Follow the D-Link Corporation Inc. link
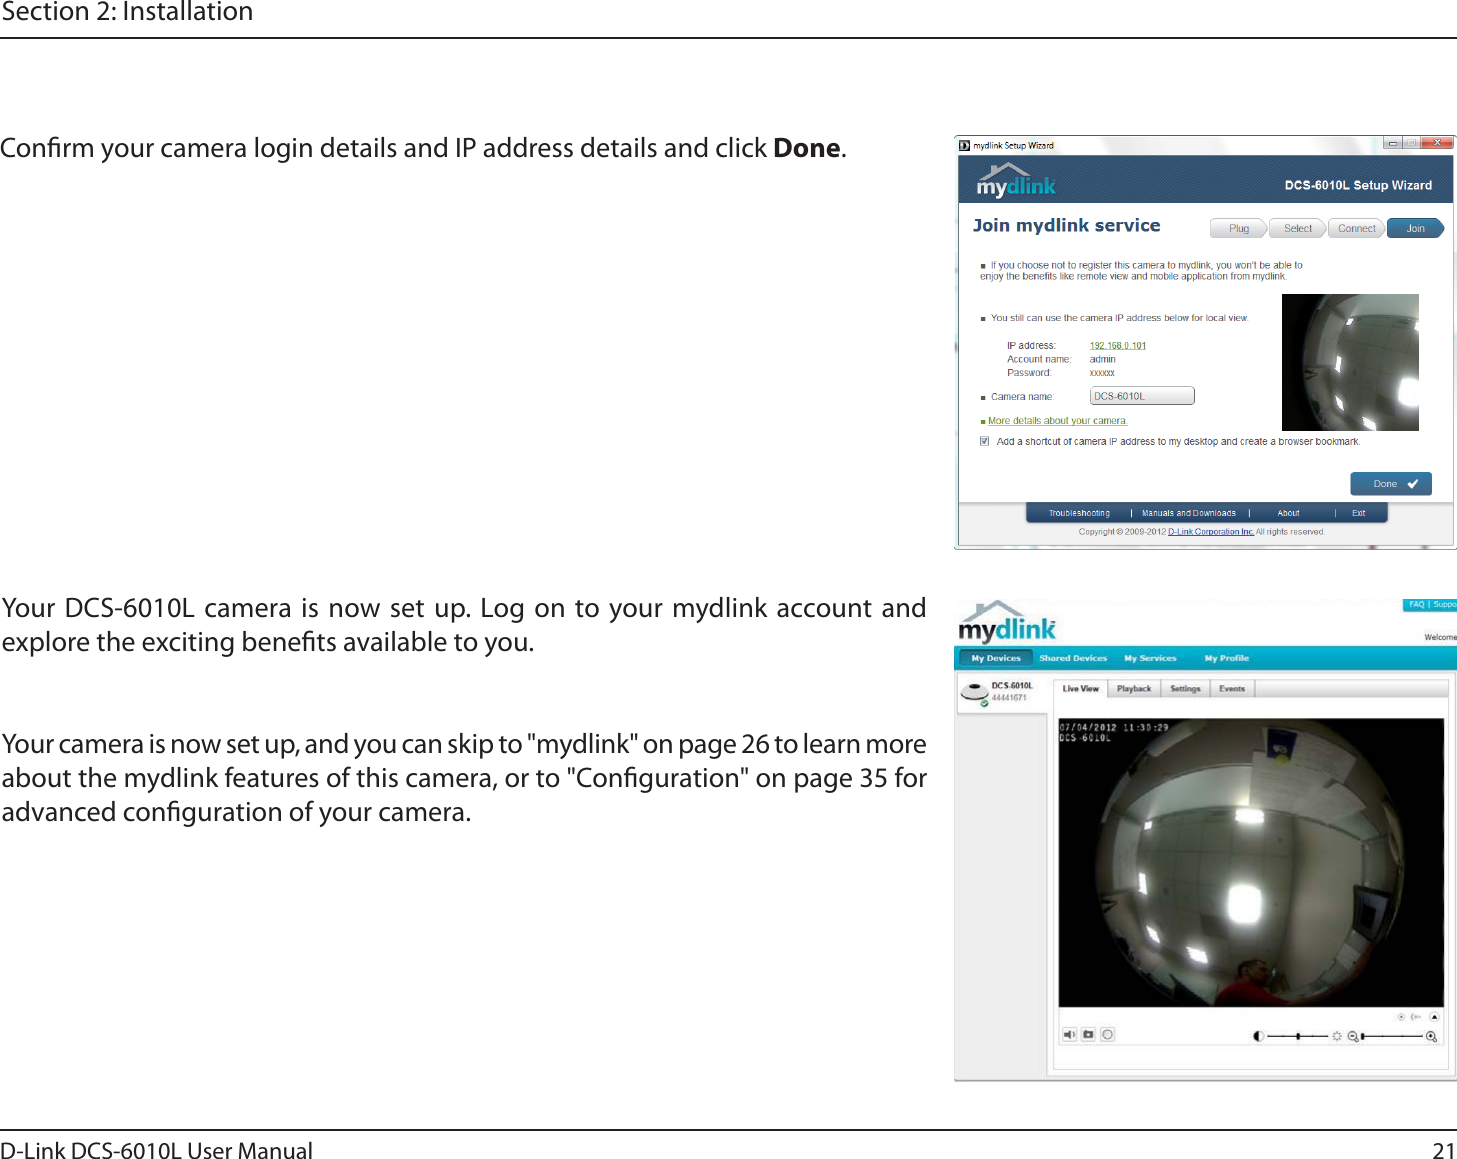The image size is (1457, 1159). click(1210, 532)
